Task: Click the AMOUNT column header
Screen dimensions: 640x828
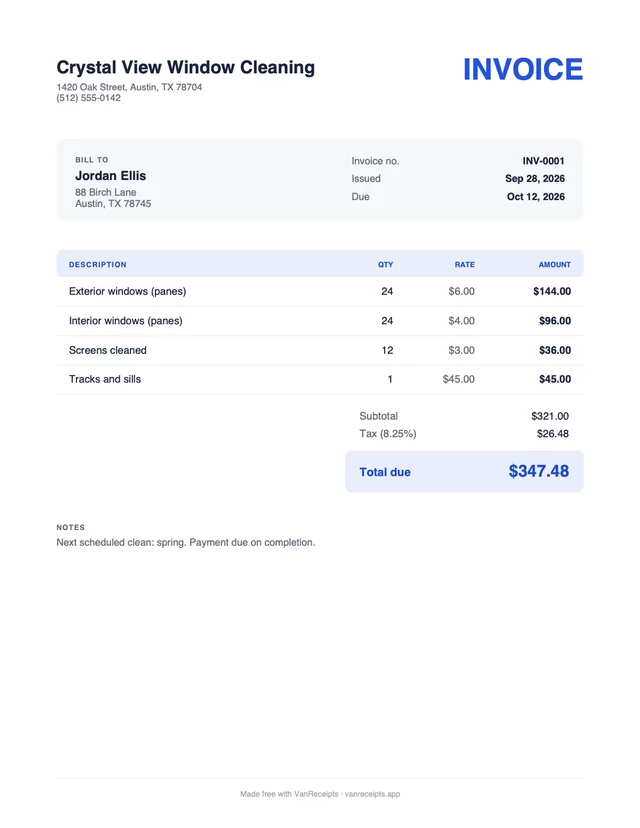Action: pyautogui.click(x=554, y=265)
